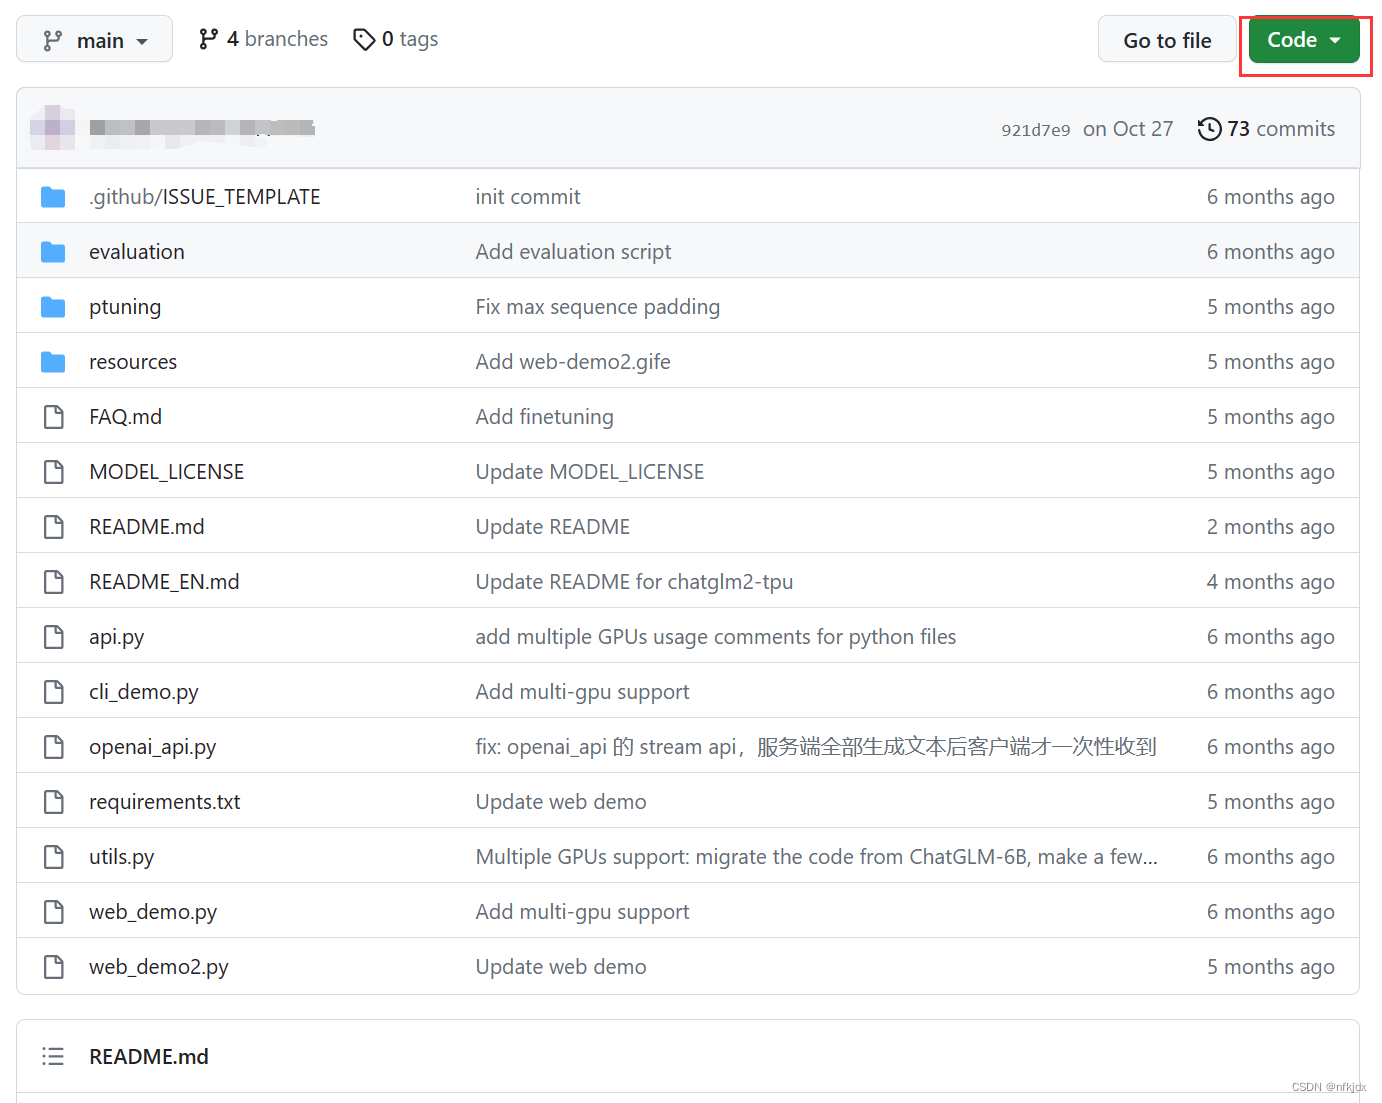This screenshot has height=1103, width=1382.
Task: Click the Go to file button
Action: (x=1167, y=40)
